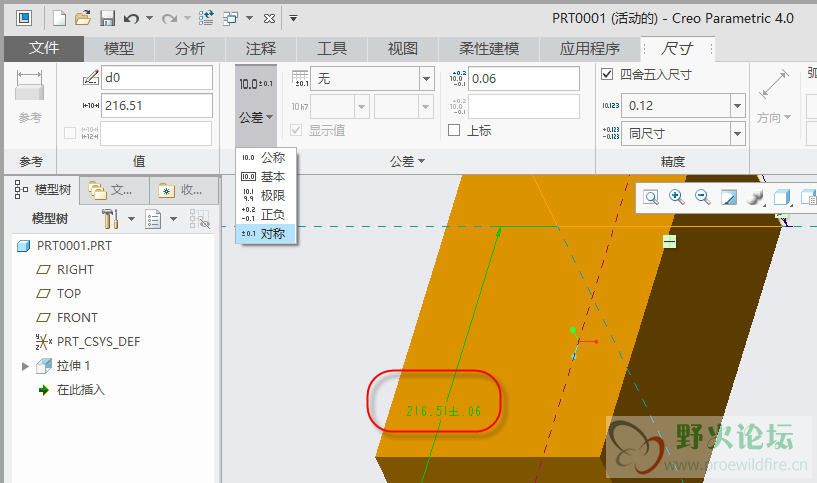
Task: Switch to the 应用程序 ribbon tab
Action: tap(590, 48)
